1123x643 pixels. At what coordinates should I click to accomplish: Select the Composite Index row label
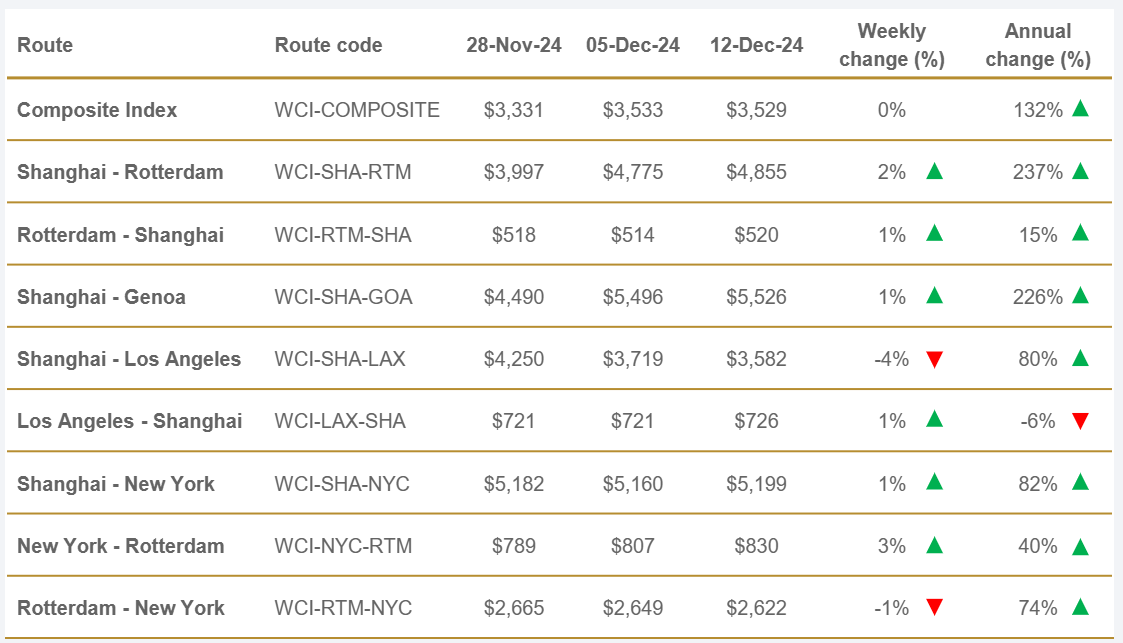point(97,110)
